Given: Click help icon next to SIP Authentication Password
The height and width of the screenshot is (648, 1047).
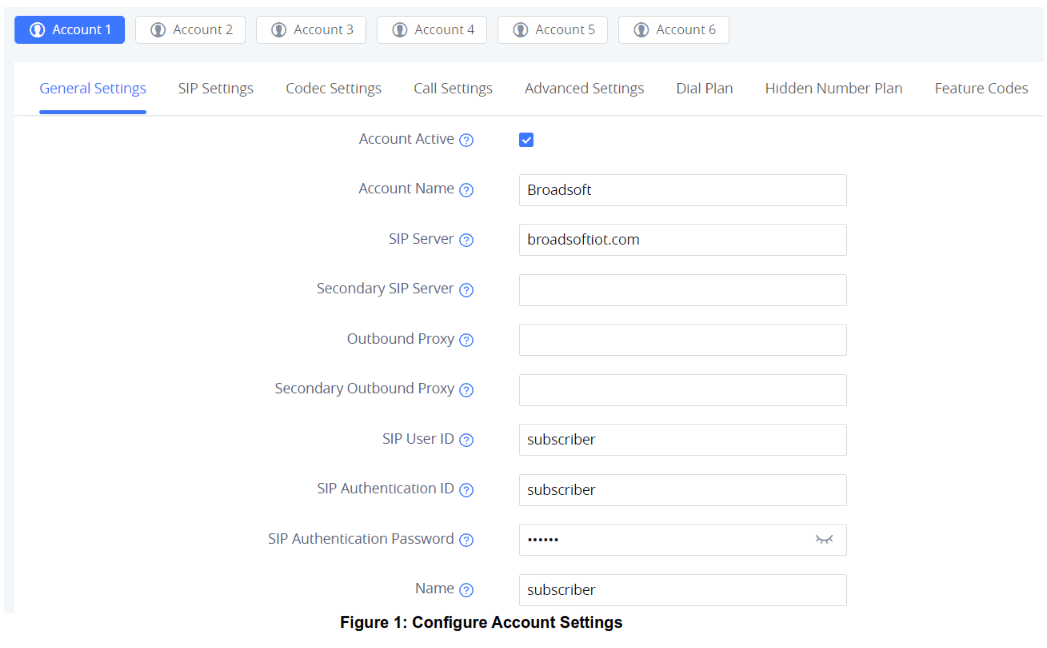Looking at the screenshot, I should 466,540.
